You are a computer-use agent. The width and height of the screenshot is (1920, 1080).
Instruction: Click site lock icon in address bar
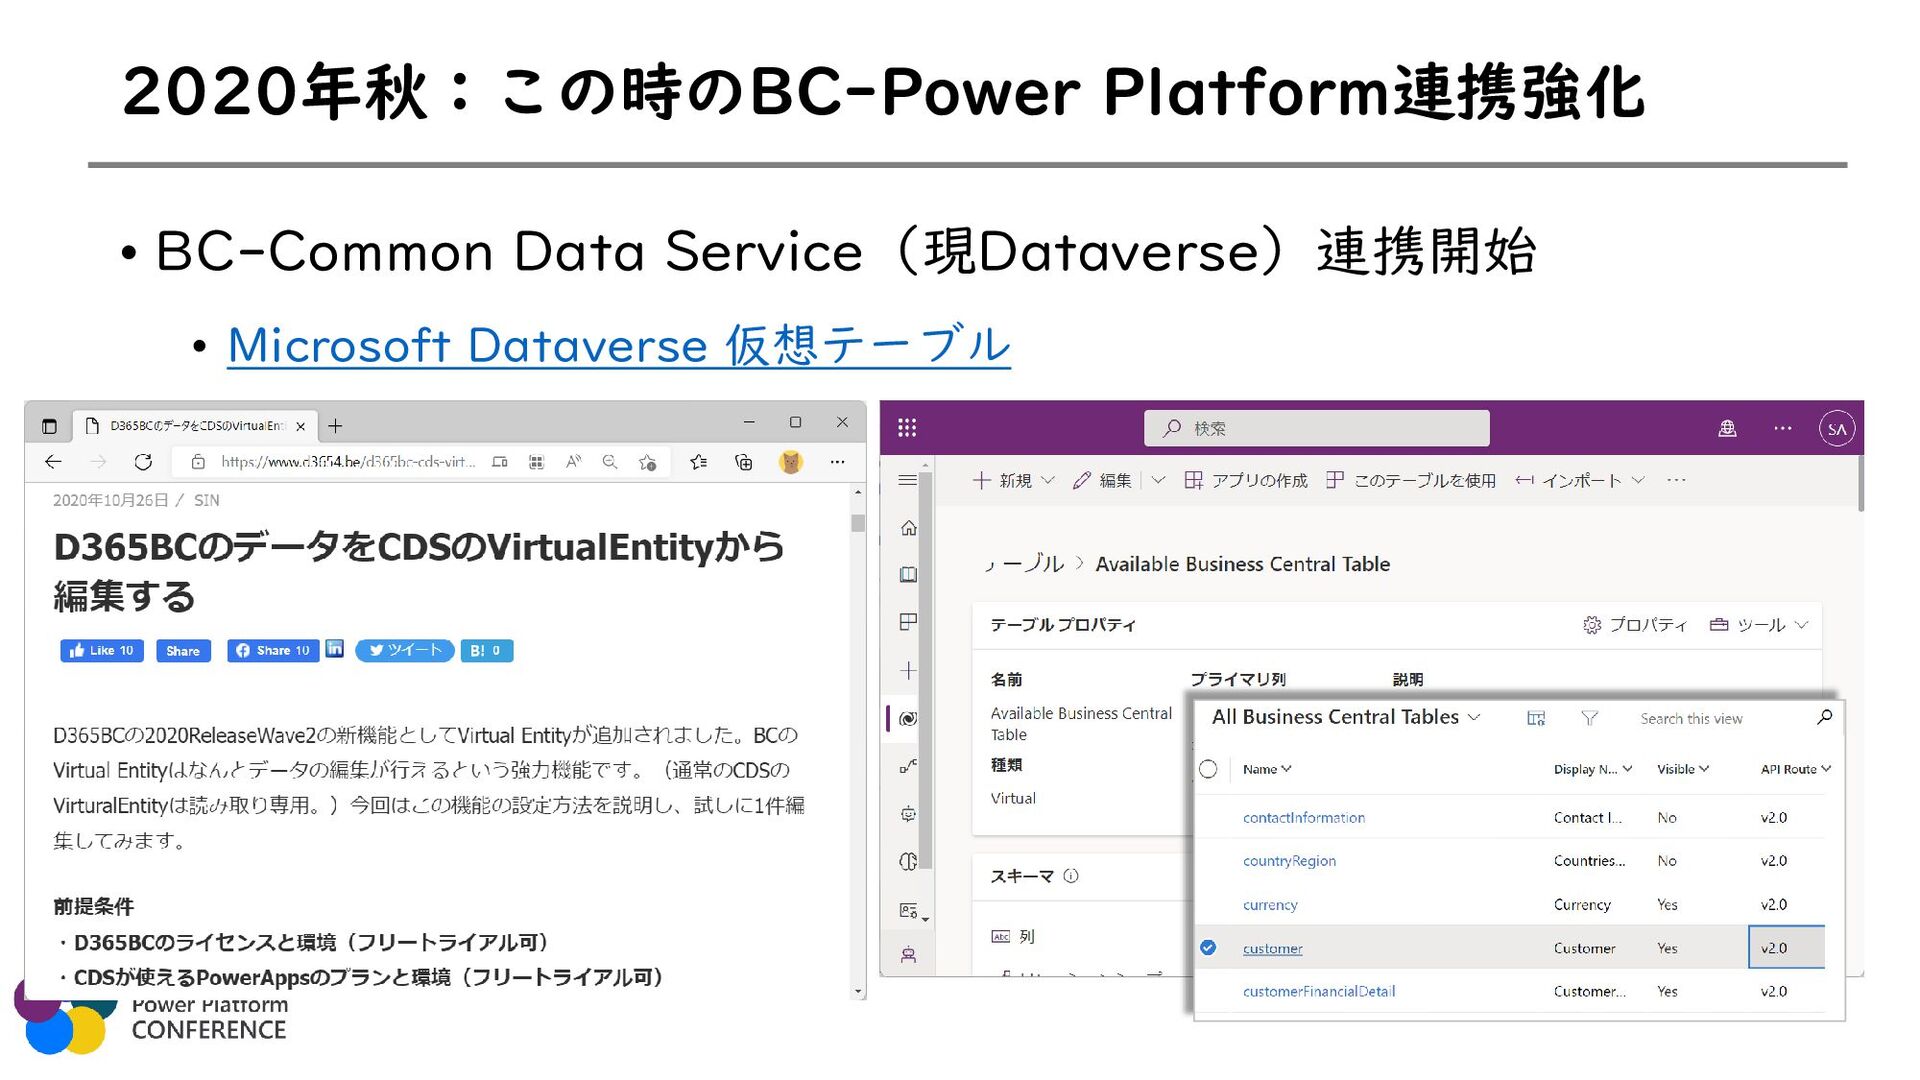tap(198, 462)
